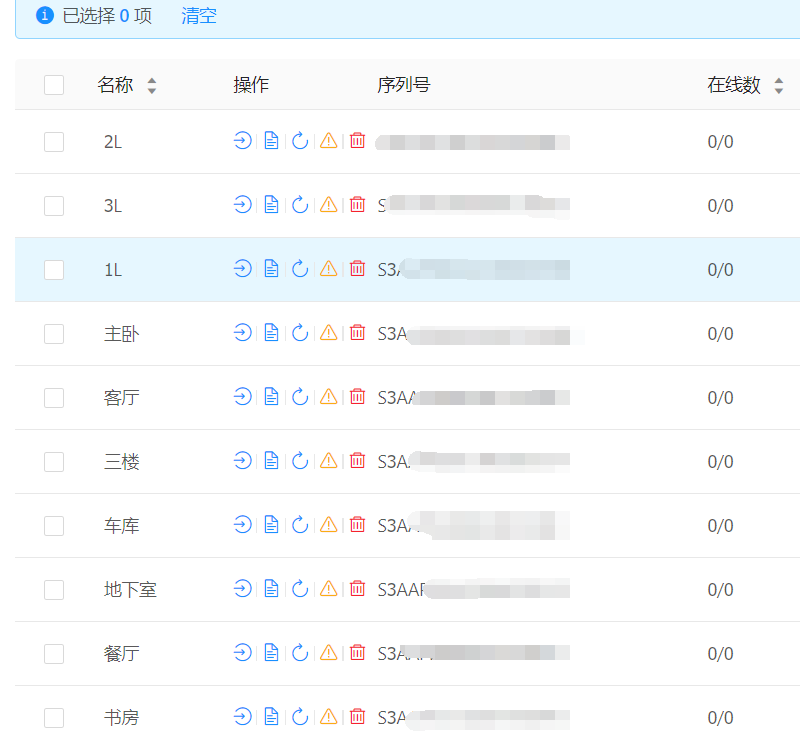
Task: Select the 1L row checkbox
Action: pyautogui.click(x=54, y=270)
